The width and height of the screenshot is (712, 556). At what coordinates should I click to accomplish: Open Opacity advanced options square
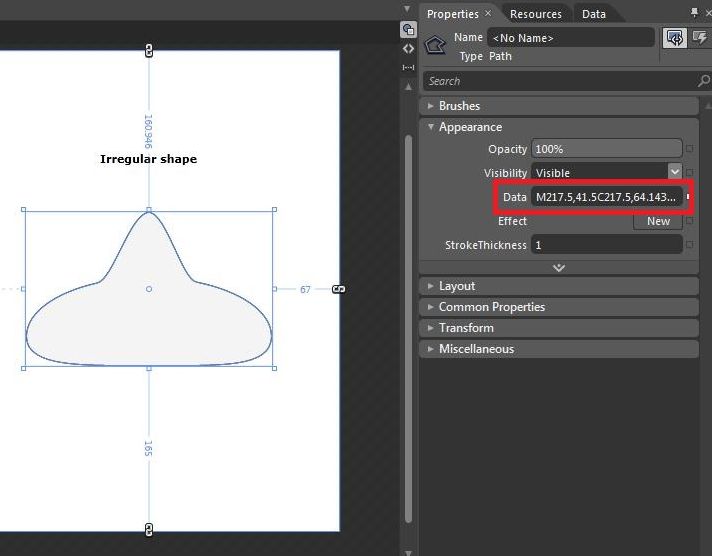[690, 149]
